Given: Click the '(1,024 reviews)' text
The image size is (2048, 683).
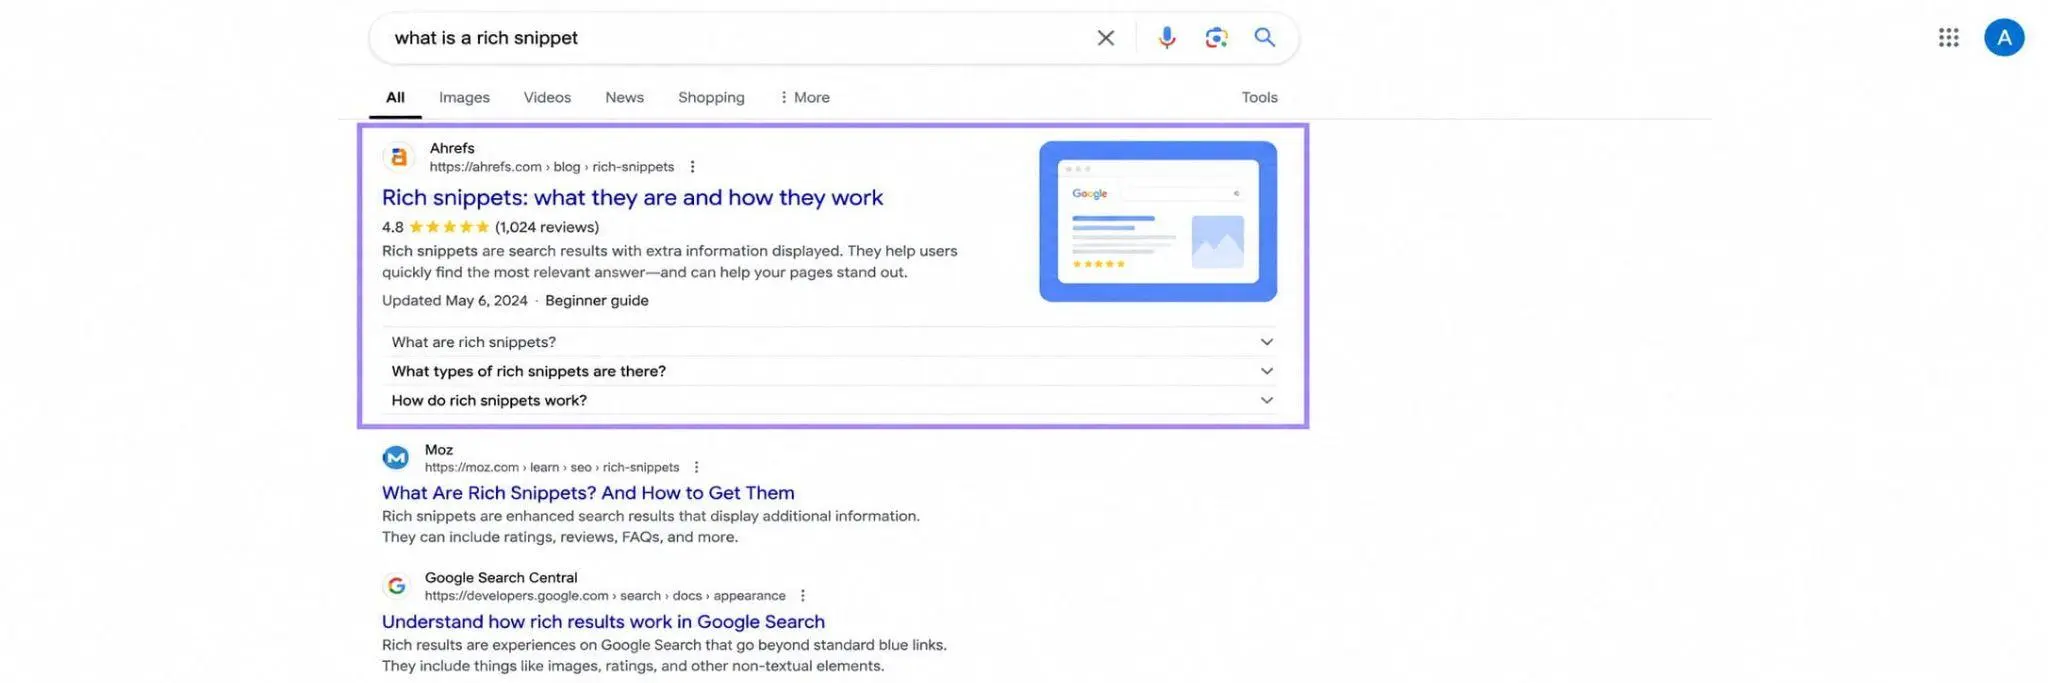Looking at the screenshot, I should tap(547, 227).
